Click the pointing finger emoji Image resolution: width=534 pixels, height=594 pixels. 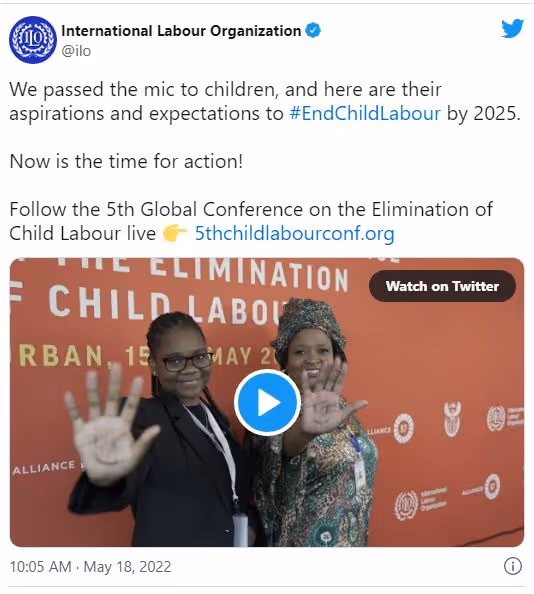coord(175,233)
